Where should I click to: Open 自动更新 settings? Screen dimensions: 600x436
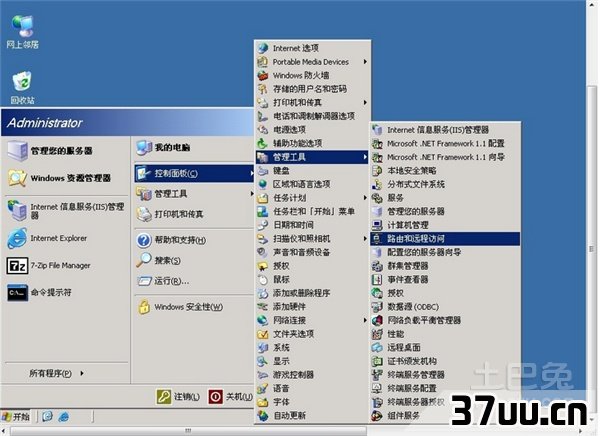point(312,415)
